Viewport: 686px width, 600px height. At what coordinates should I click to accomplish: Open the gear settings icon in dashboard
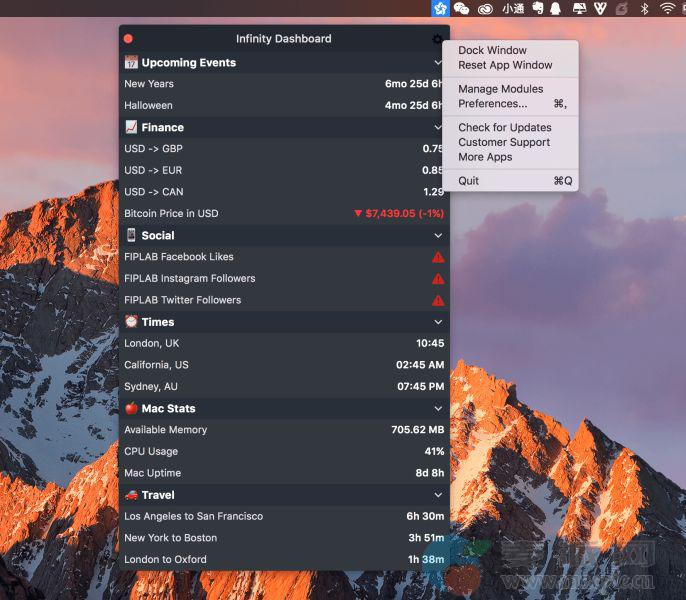tap(437, 39)
